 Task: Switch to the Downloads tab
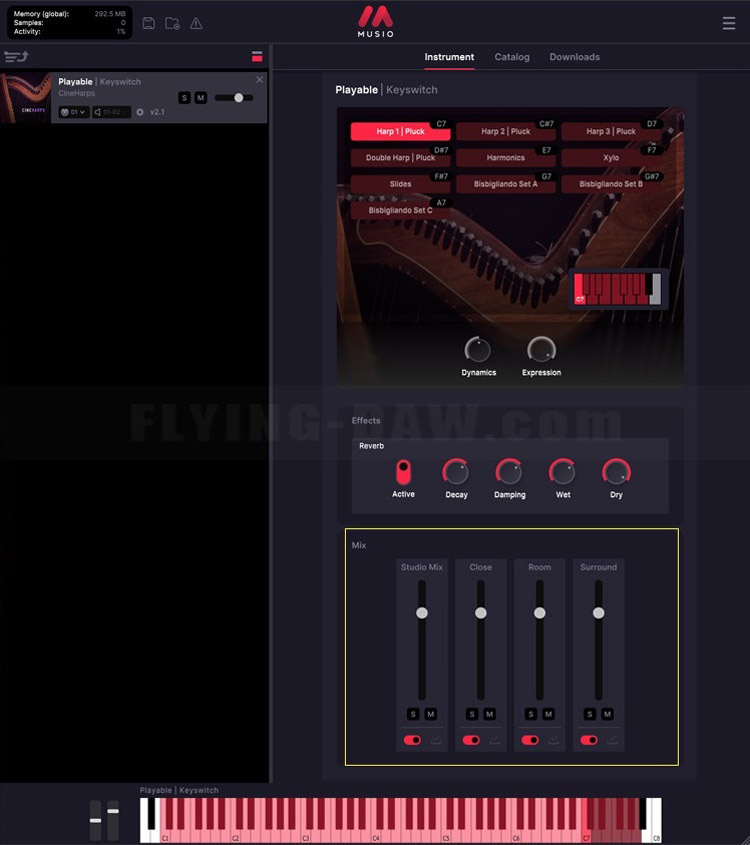(x=574, y=57)
